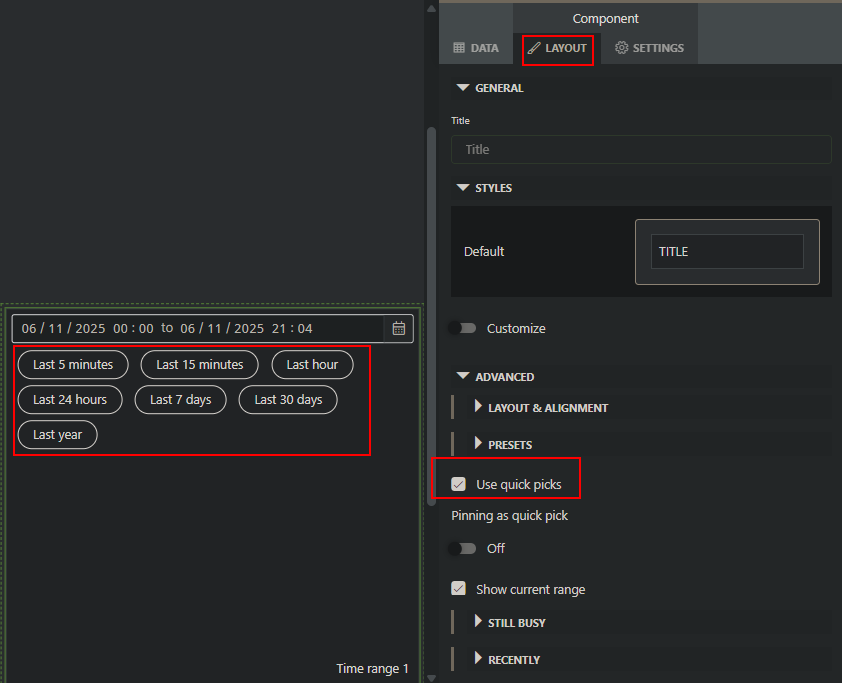Open the Layout tab
842x683 pixels.
tap(558, 48)
